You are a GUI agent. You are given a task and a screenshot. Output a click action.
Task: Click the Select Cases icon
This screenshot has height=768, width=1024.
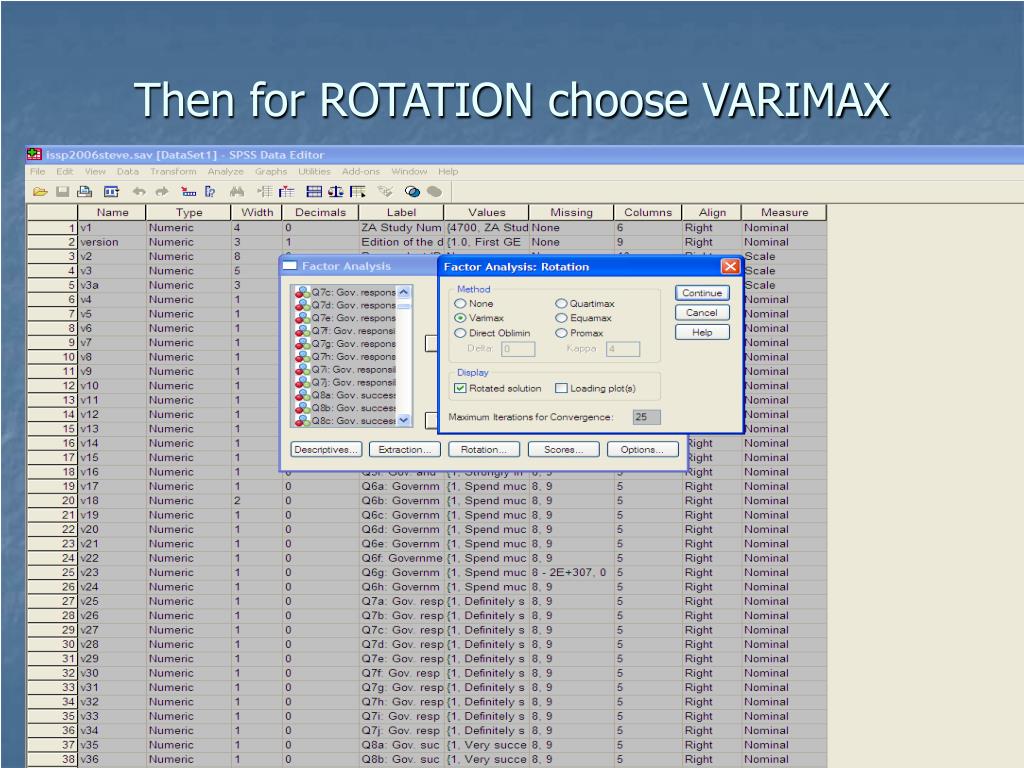pyautogui.click(x=357, y=192)
